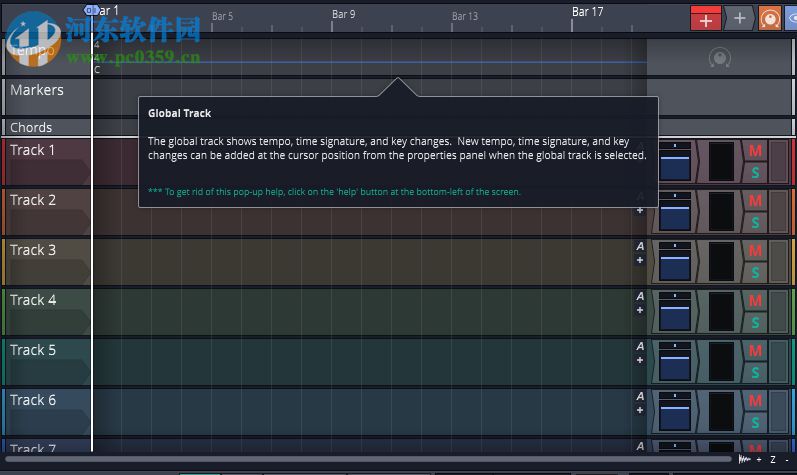Open Track 3 automation A menu
This screenshot has height=475, width=797.
point(640,246)
